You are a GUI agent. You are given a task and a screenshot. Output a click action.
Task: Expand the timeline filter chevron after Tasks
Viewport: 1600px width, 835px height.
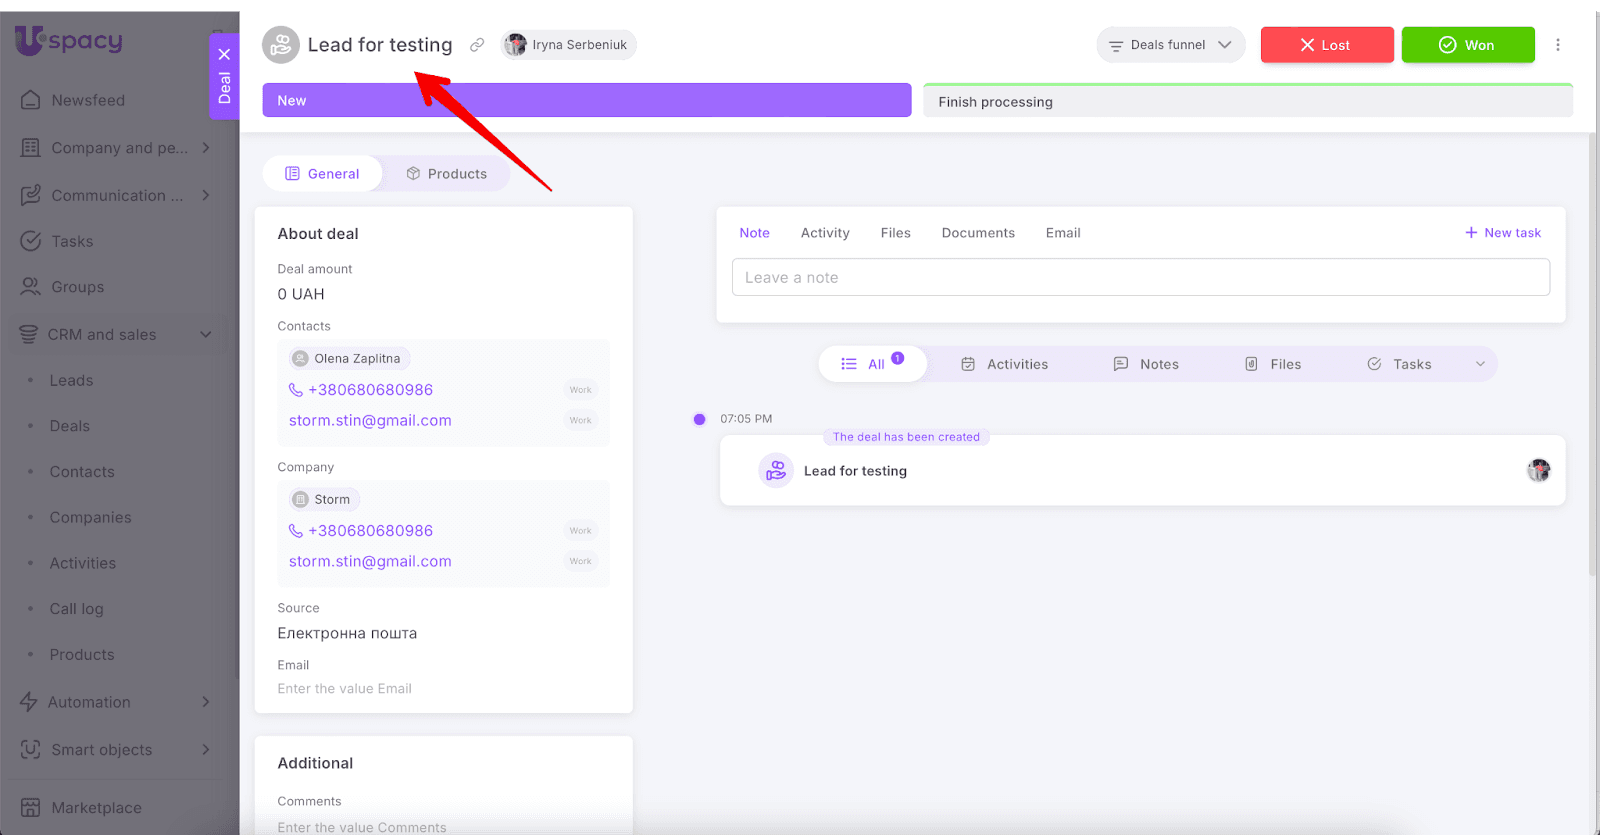pyautogui.click(x=1480, y=364)
